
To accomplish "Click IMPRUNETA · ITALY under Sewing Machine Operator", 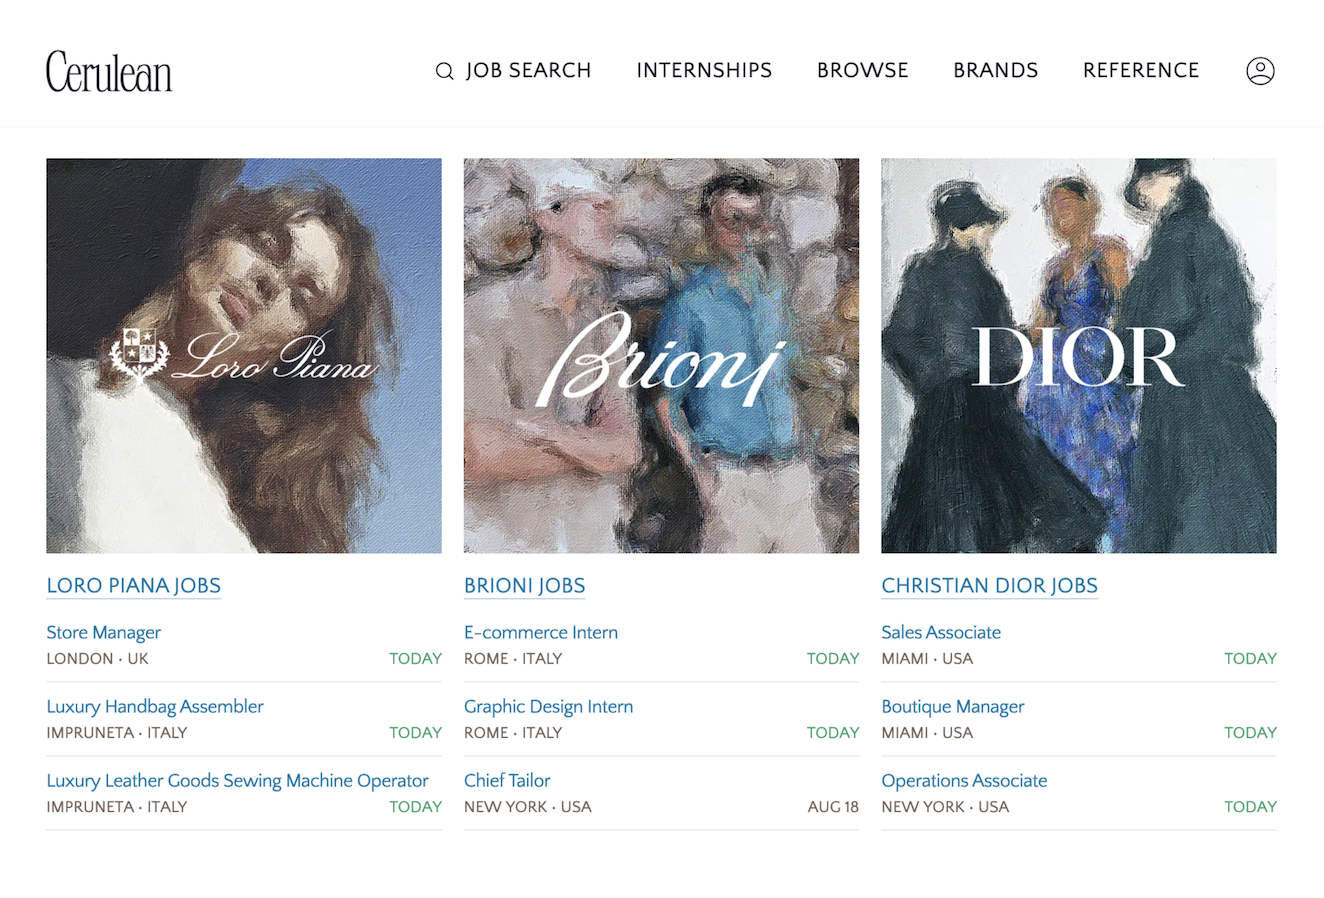I will tap(117, 806).
